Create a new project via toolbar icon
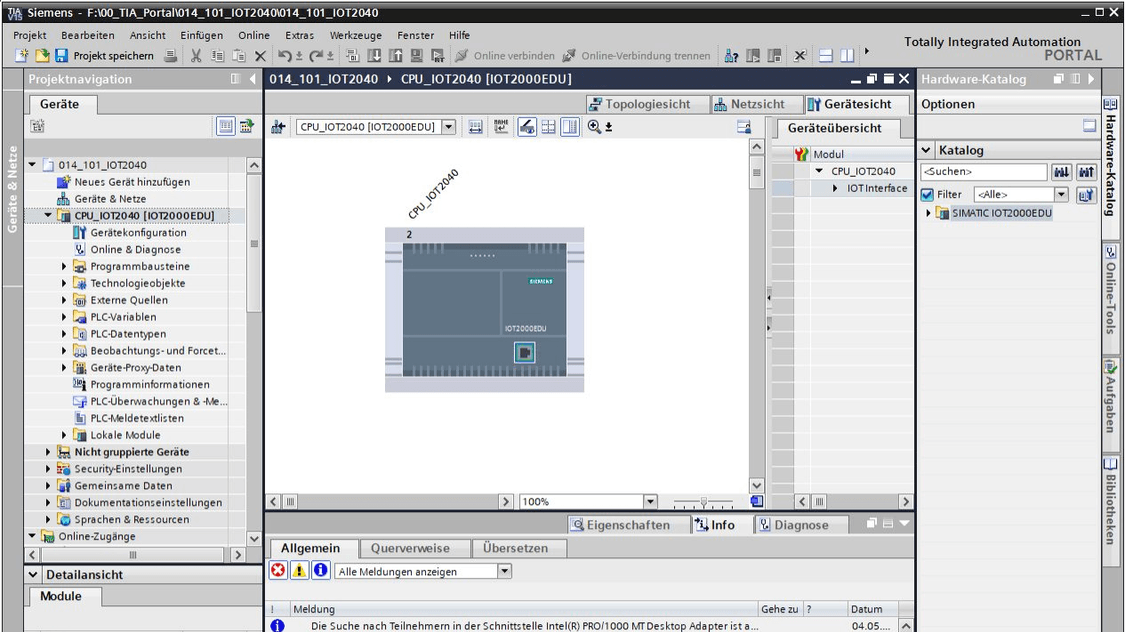 coord(22,55)
